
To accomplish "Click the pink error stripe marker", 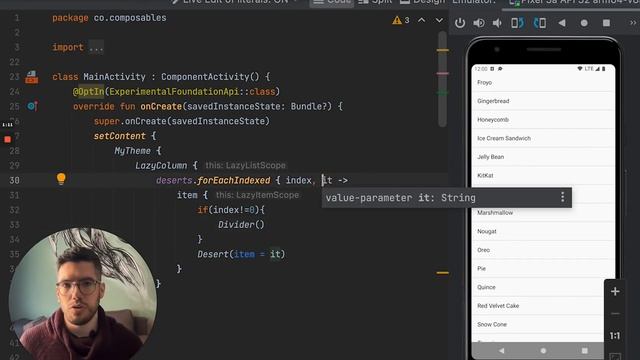I will click(x=443, y=73).
